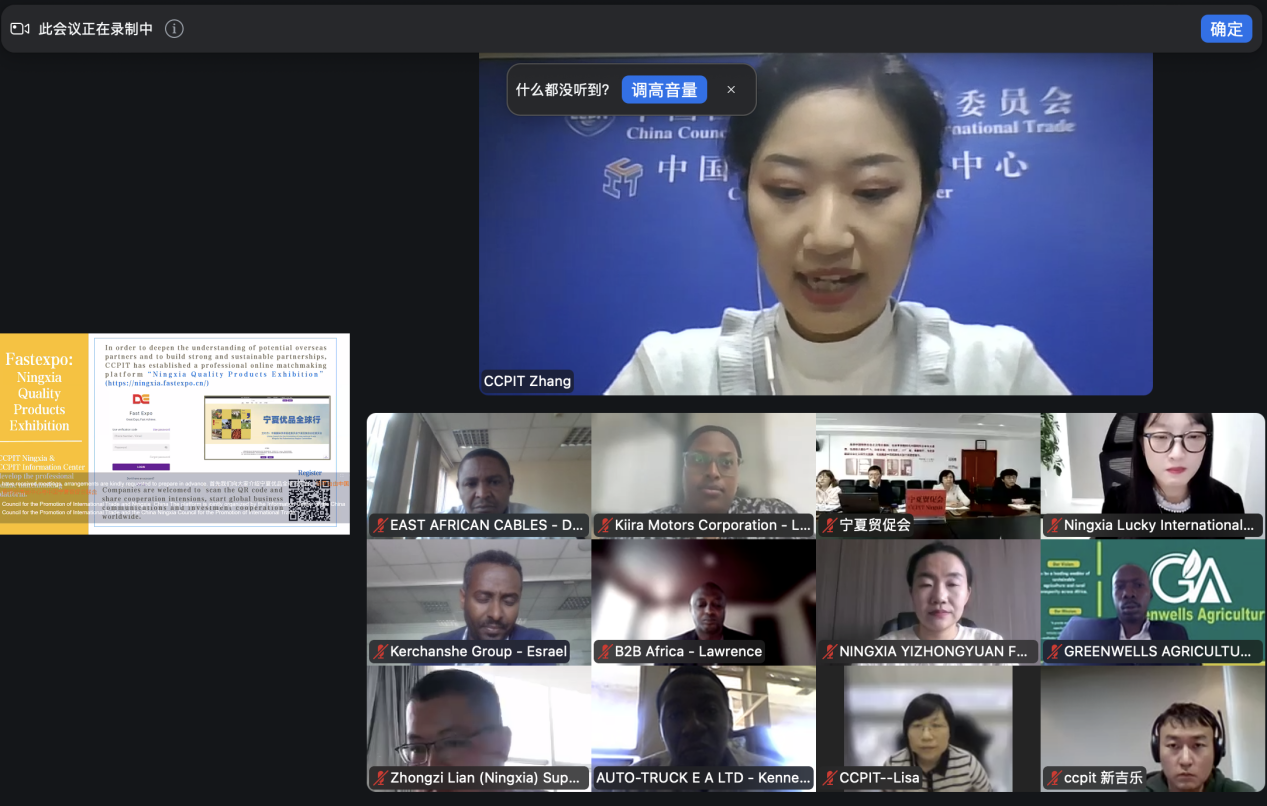The height and width of the screenshot is (806, 1267).
Task: Click muted mic icon for Kiira Motors Corporation
Action: pyautogui.click(x=604, y=525)
